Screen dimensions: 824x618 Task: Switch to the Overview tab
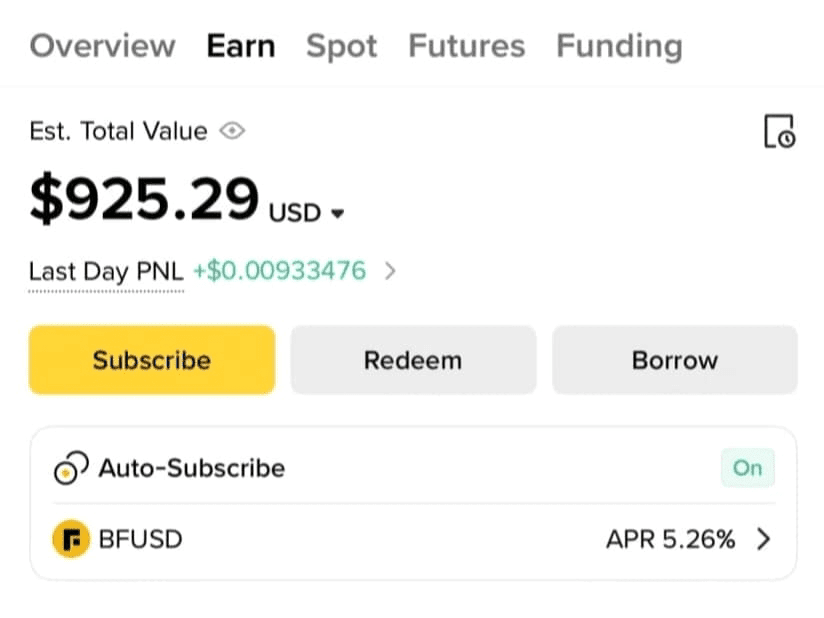tap(102, 46)
